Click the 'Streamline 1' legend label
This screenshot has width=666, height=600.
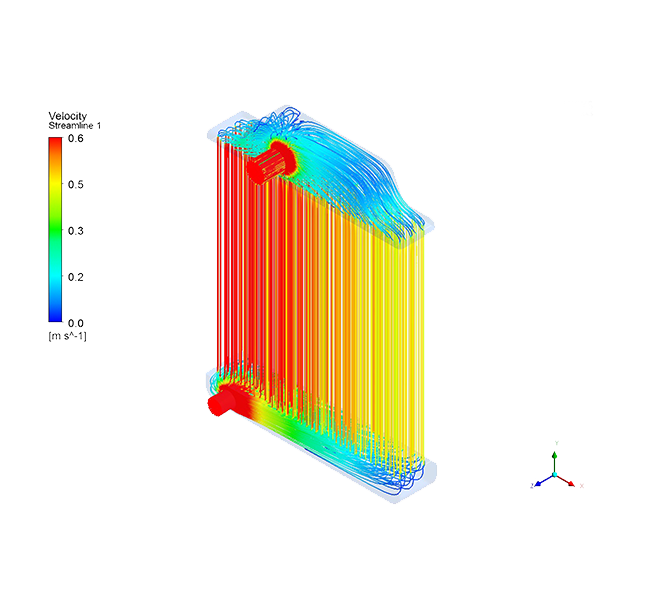75,126
